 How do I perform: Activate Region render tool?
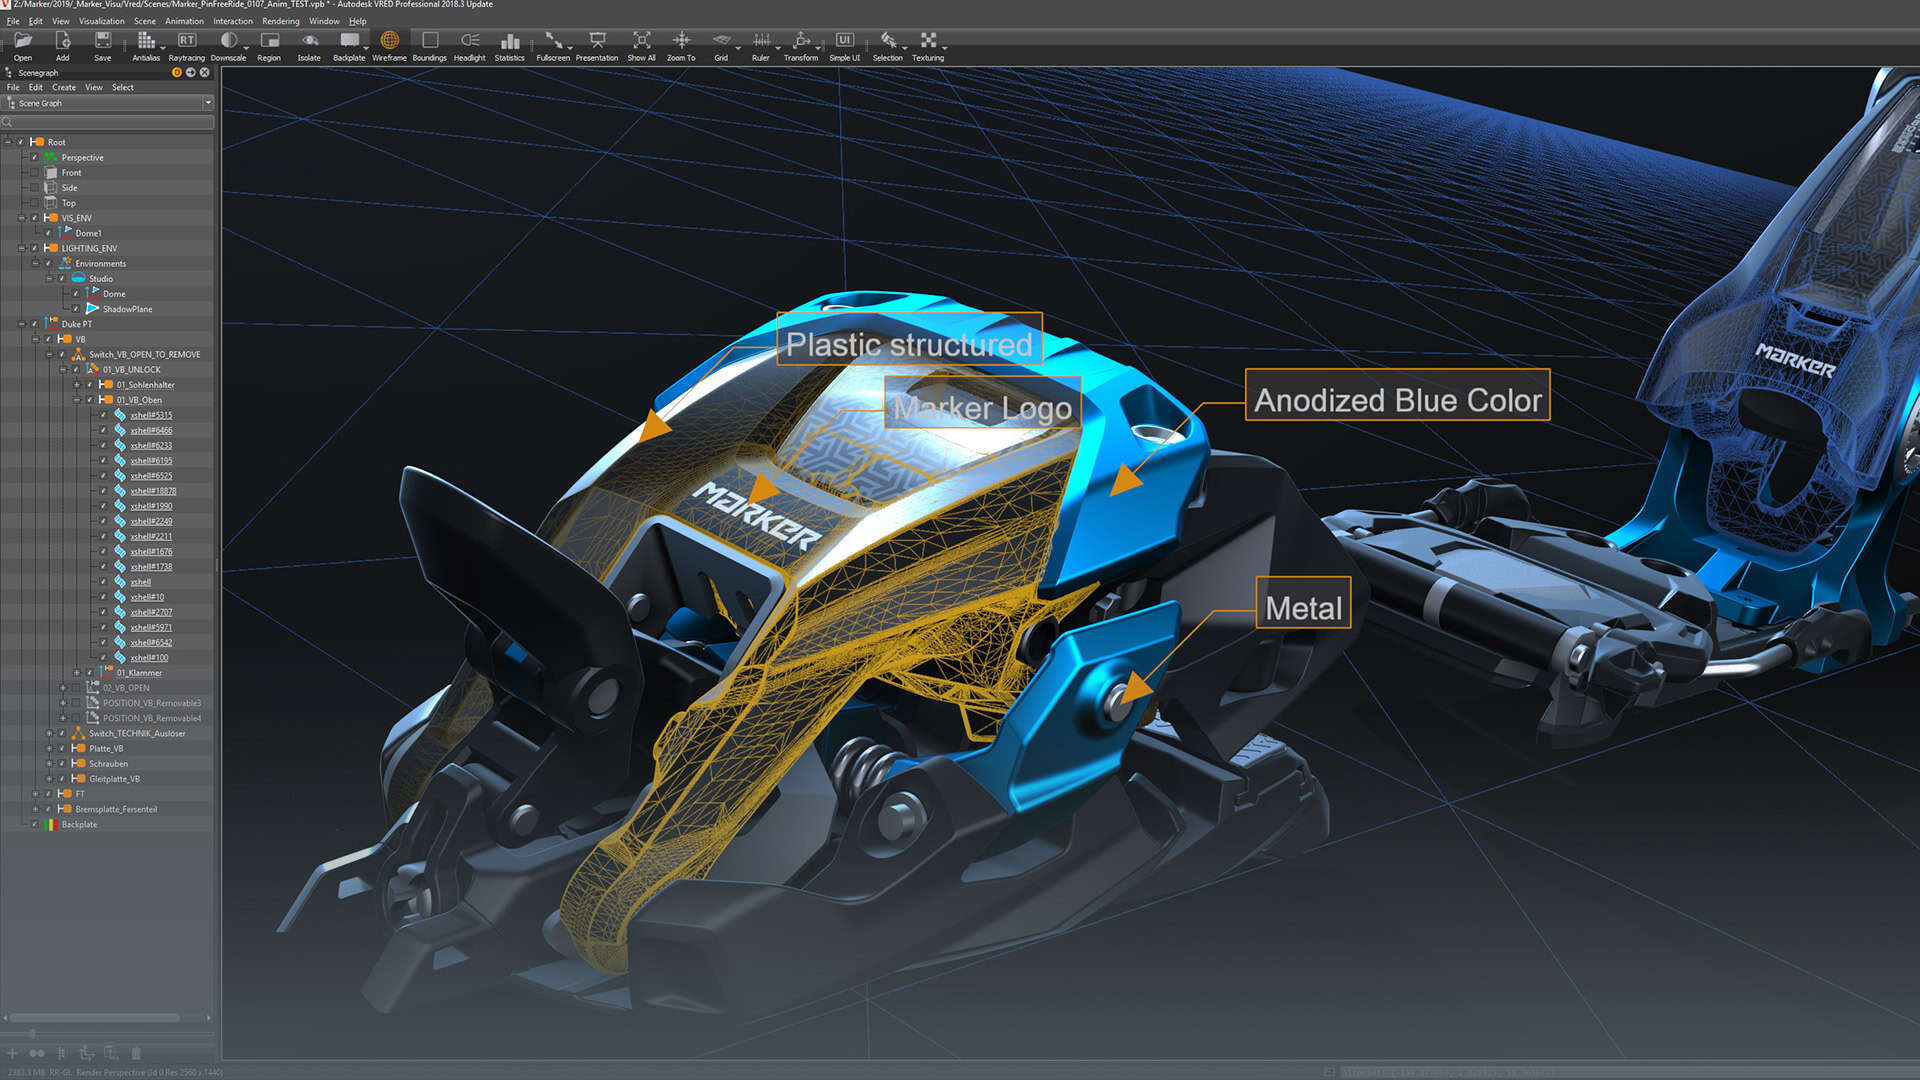(x=270, y=46)
